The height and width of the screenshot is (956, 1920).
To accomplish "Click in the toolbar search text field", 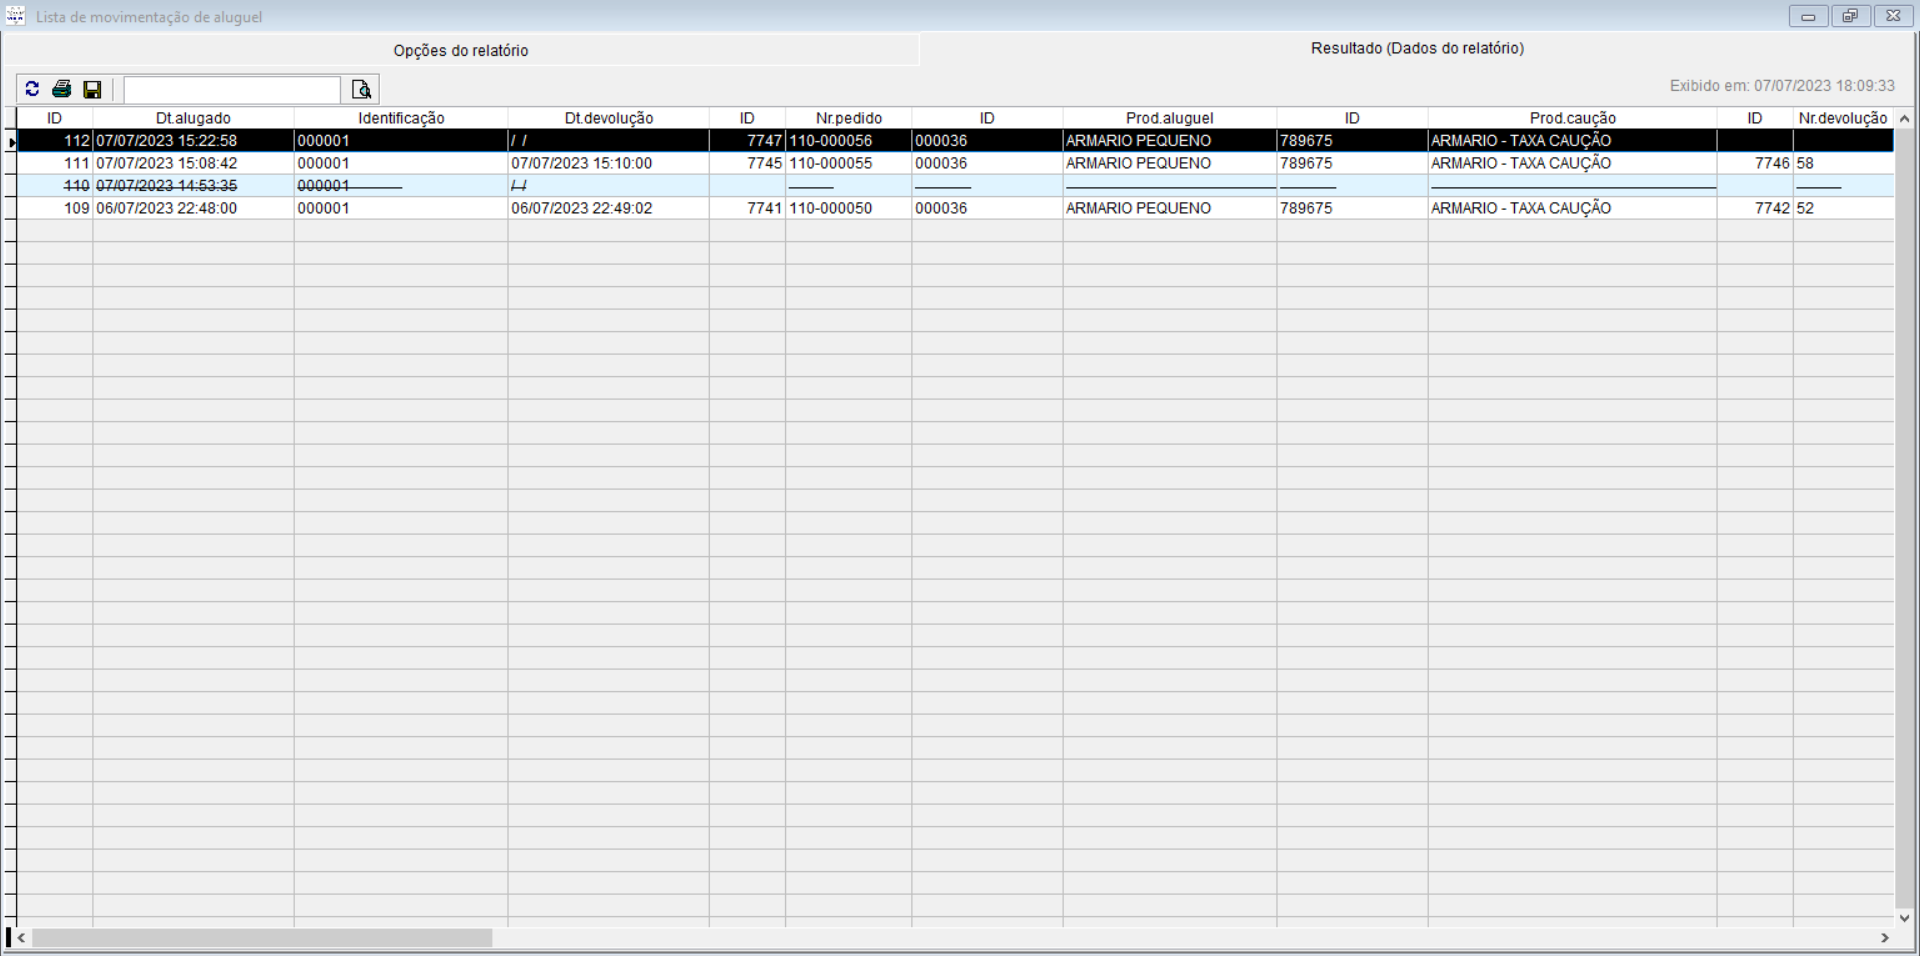I will click(232, 90).
